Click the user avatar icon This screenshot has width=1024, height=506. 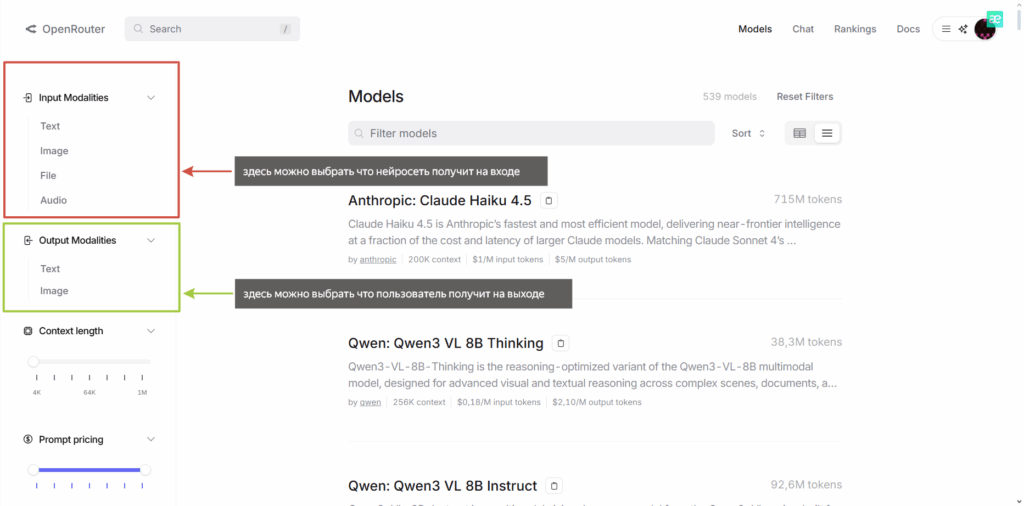[985, 29]
